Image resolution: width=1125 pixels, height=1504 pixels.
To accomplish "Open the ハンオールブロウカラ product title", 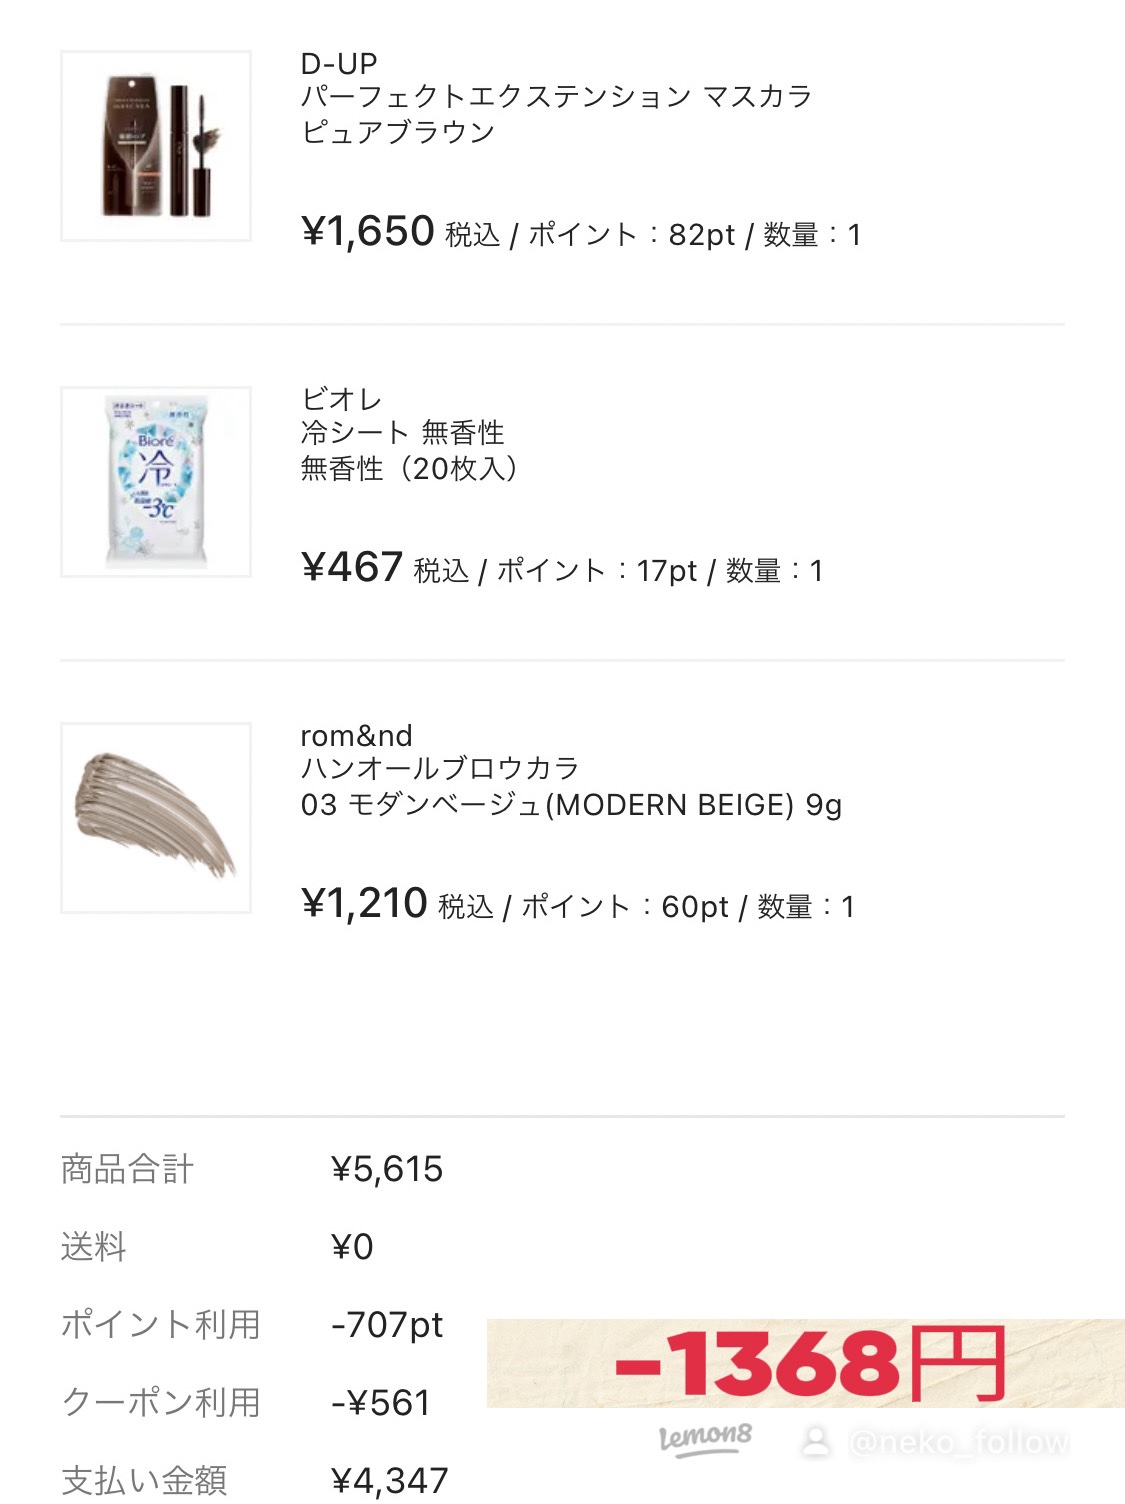I will [x=440, y=769].
